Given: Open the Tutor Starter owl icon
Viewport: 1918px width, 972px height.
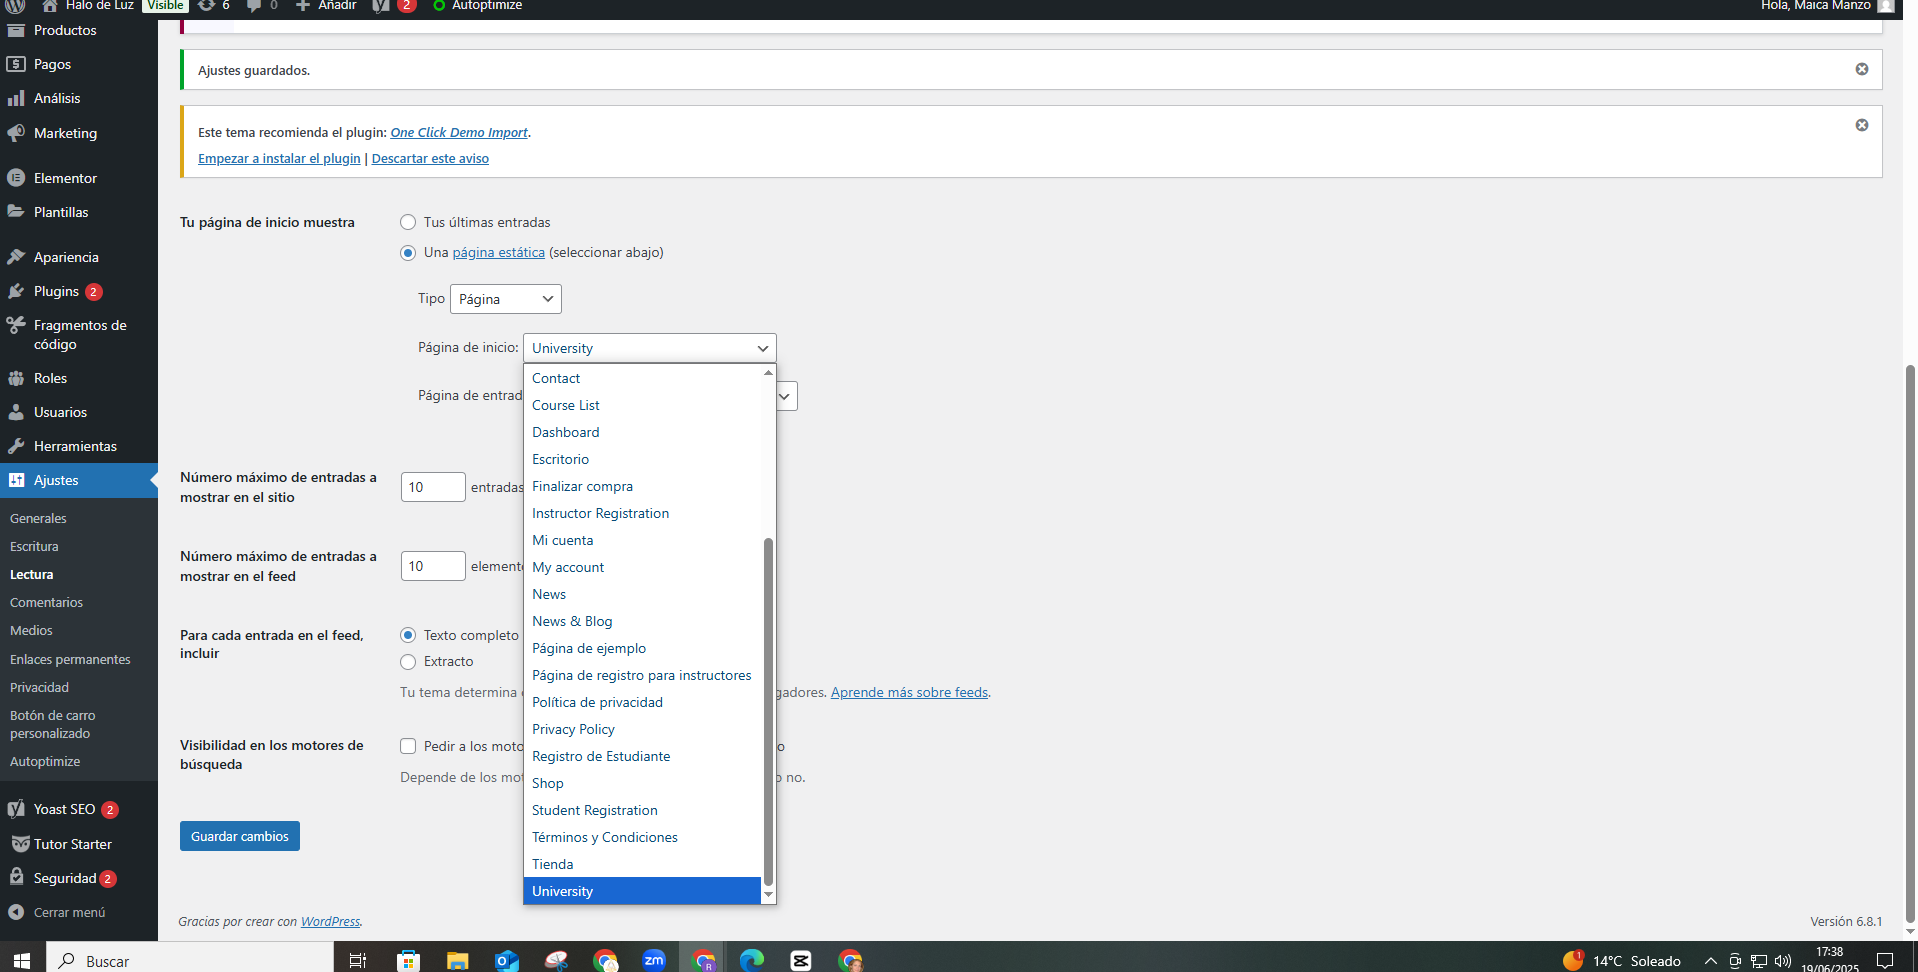Looking at the screenshot, I should [20, 844].
